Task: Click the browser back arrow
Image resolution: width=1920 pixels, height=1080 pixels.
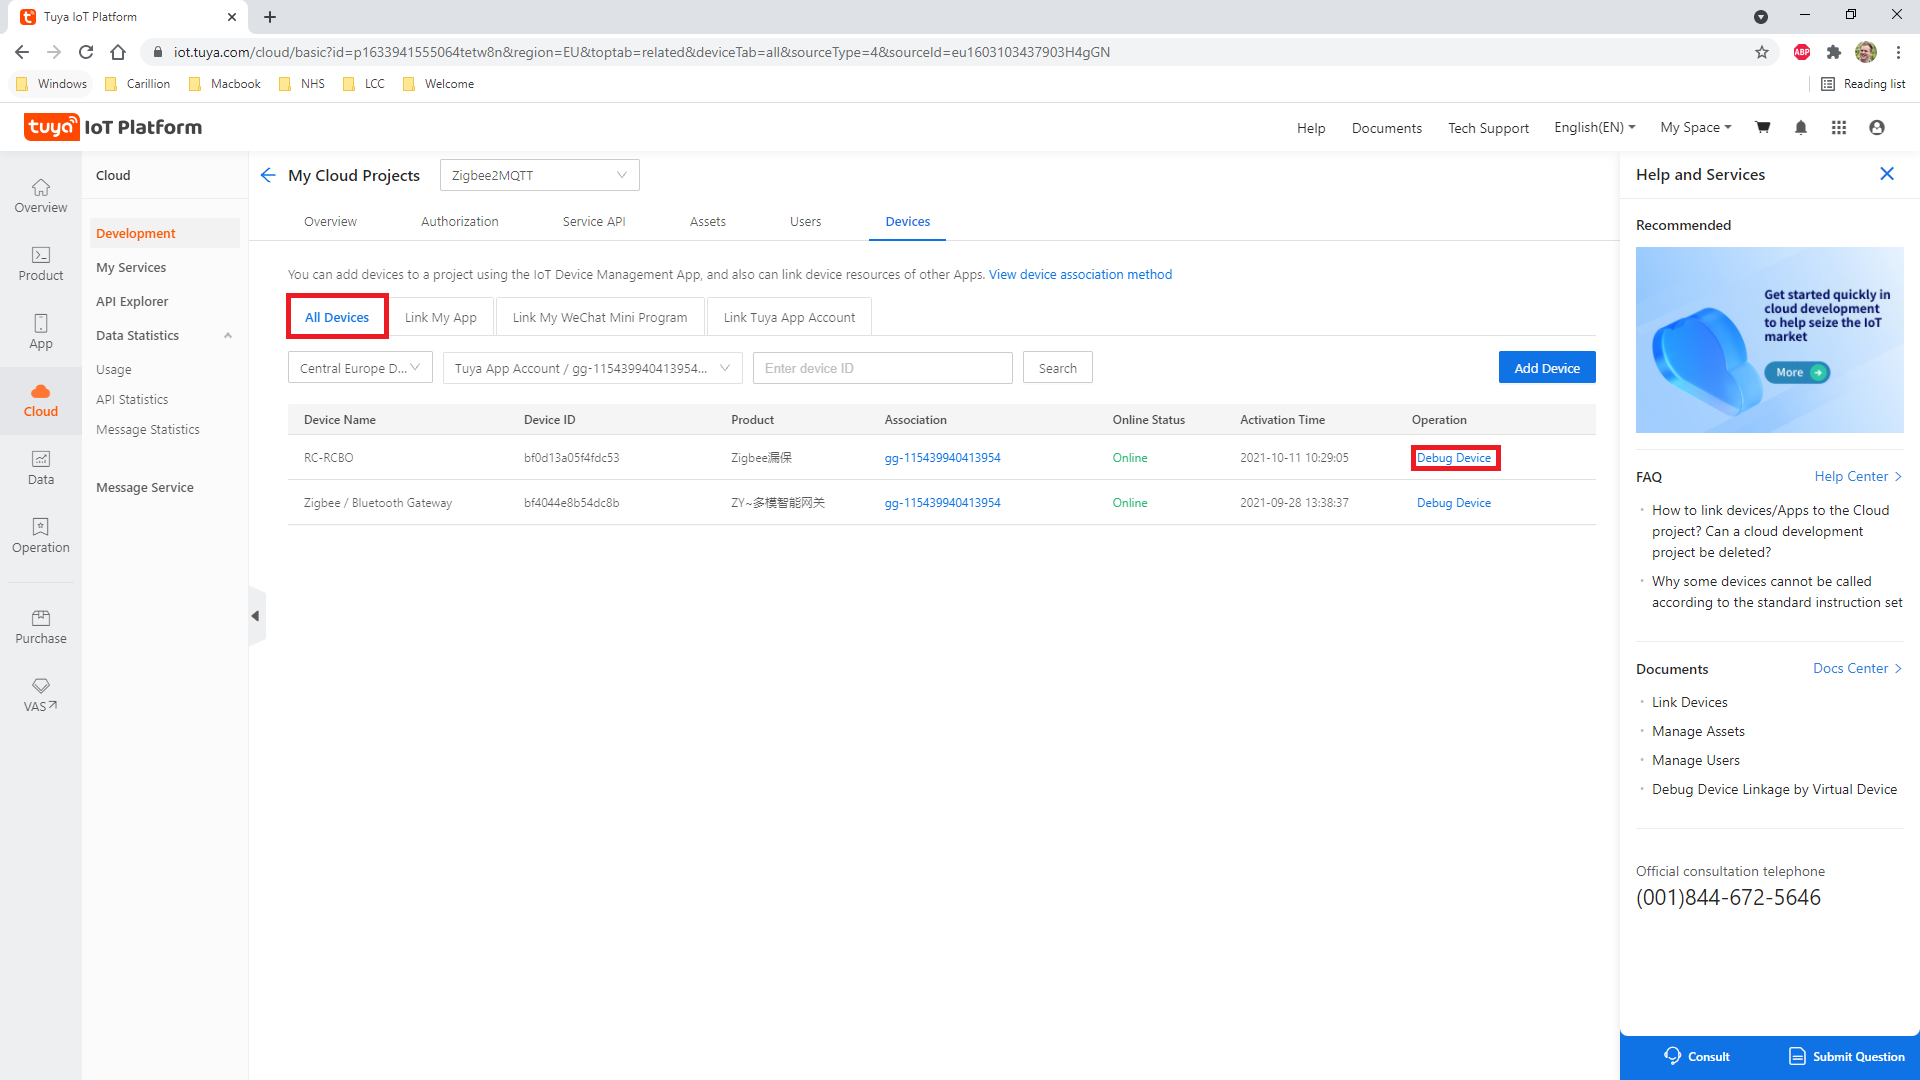Action: coord(22,52)
